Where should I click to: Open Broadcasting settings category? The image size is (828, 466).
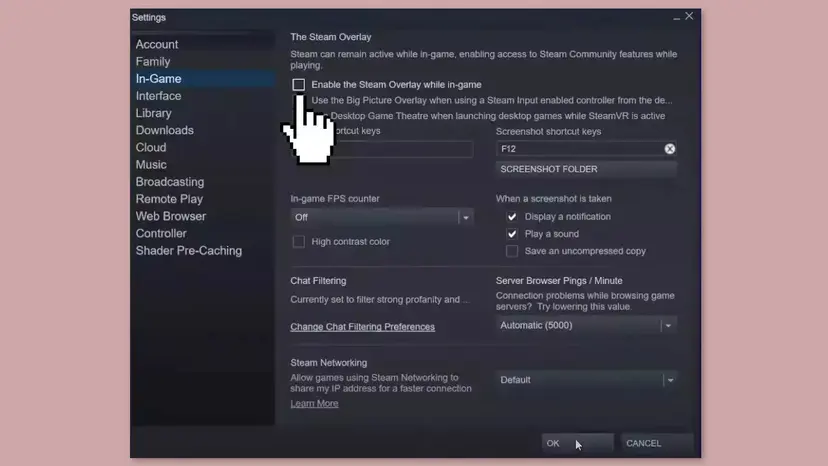(x=170, y=182)
